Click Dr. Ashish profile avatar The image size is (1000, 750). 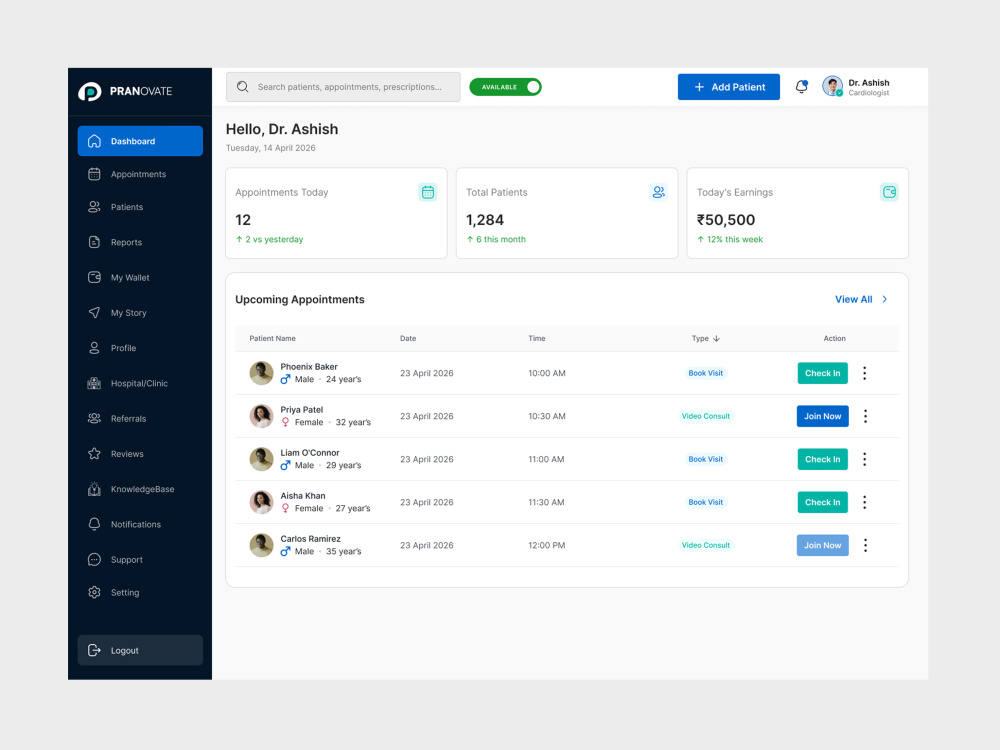(832, 86)
